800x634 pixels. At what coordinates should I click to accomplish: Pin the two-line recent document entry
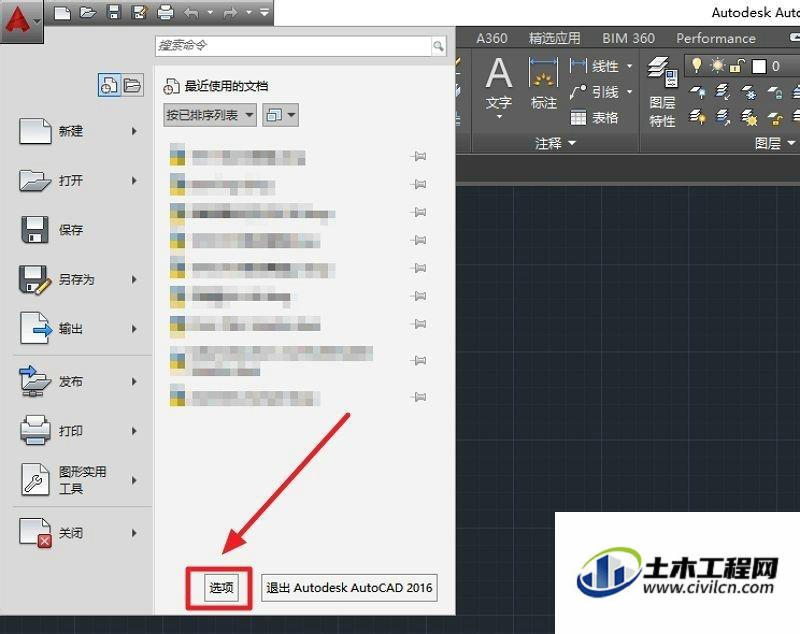(418, 361)
